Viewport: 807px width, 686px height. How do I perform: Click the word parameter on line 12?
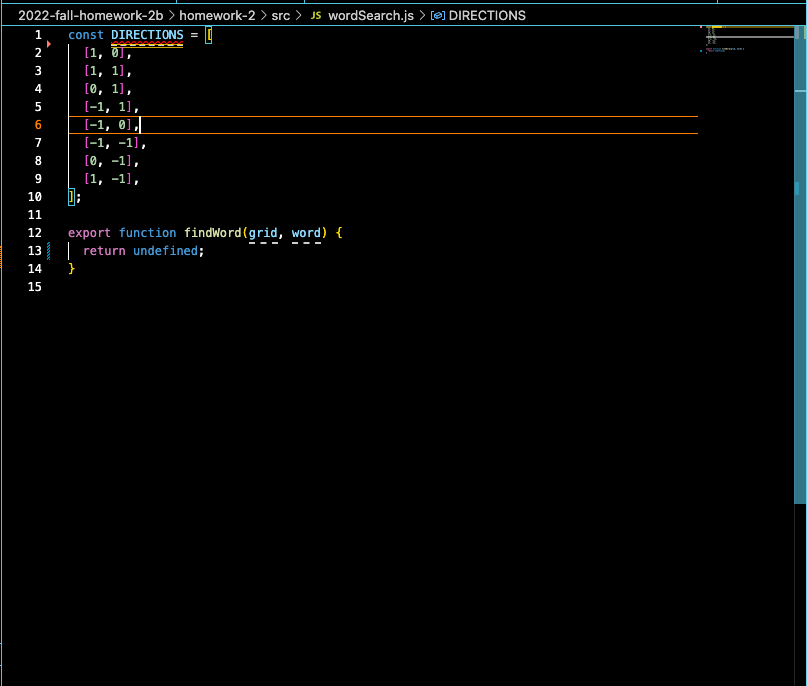306,233
